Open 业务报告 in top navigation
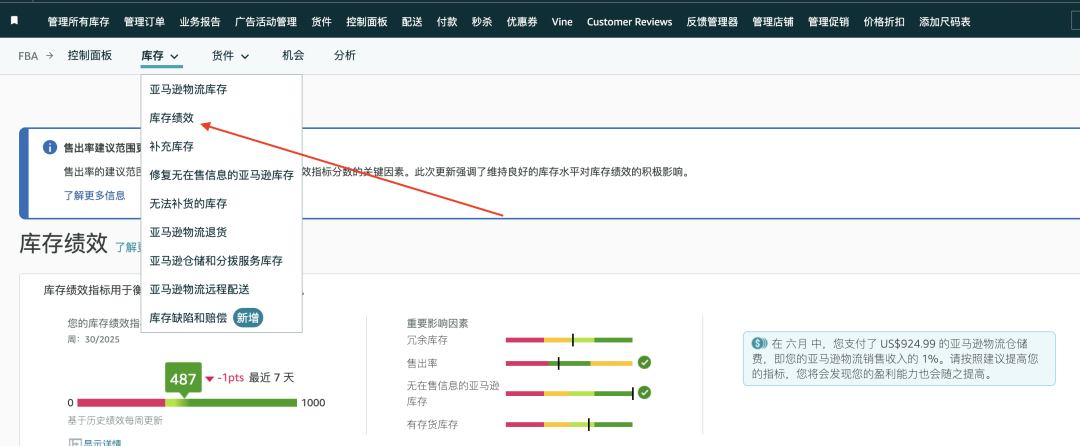The height and width of the screenshot is (446, 1080). (x=200, y=21)
